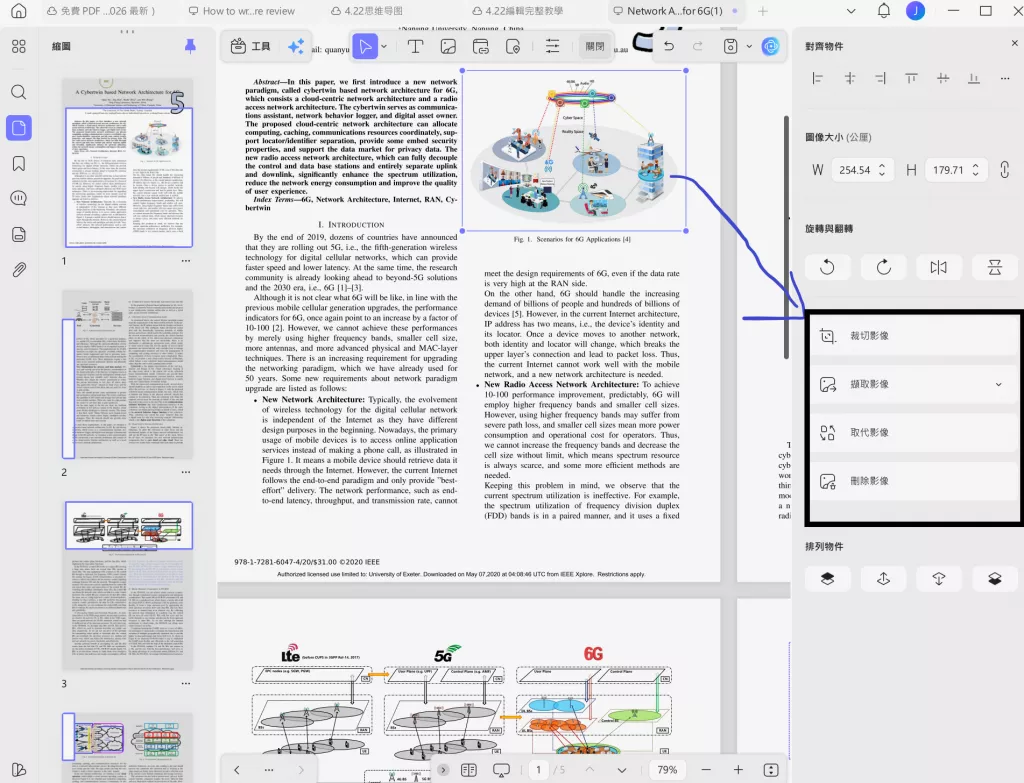The width and height of the screenshot is (1024, 783).
Task: Toggle the pin on thumbnail panel
Action: click(x=190, y=46)
